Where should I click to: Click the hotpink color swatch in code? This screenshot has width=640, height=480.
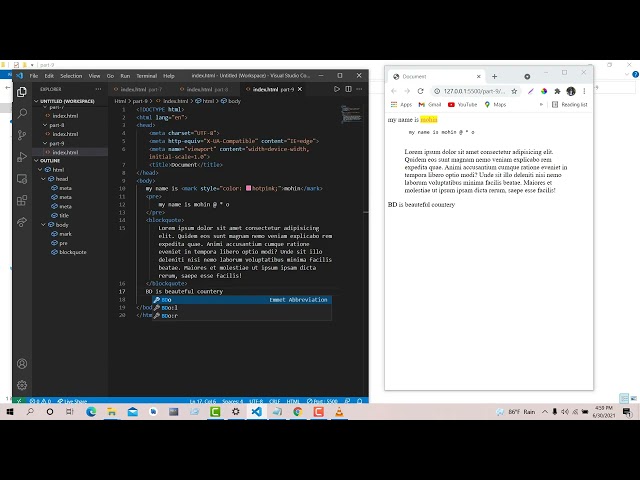248,188
